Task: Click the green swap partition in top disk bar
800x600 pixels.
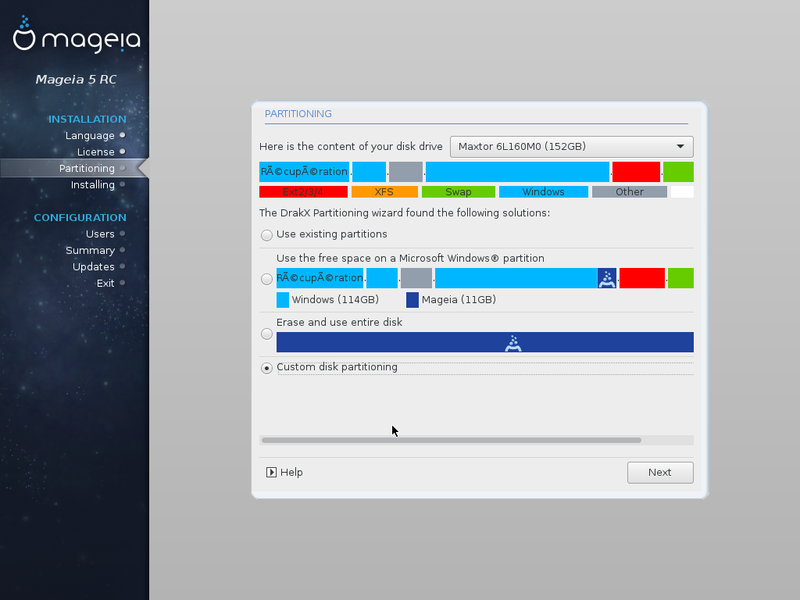Action: point(678,172)
